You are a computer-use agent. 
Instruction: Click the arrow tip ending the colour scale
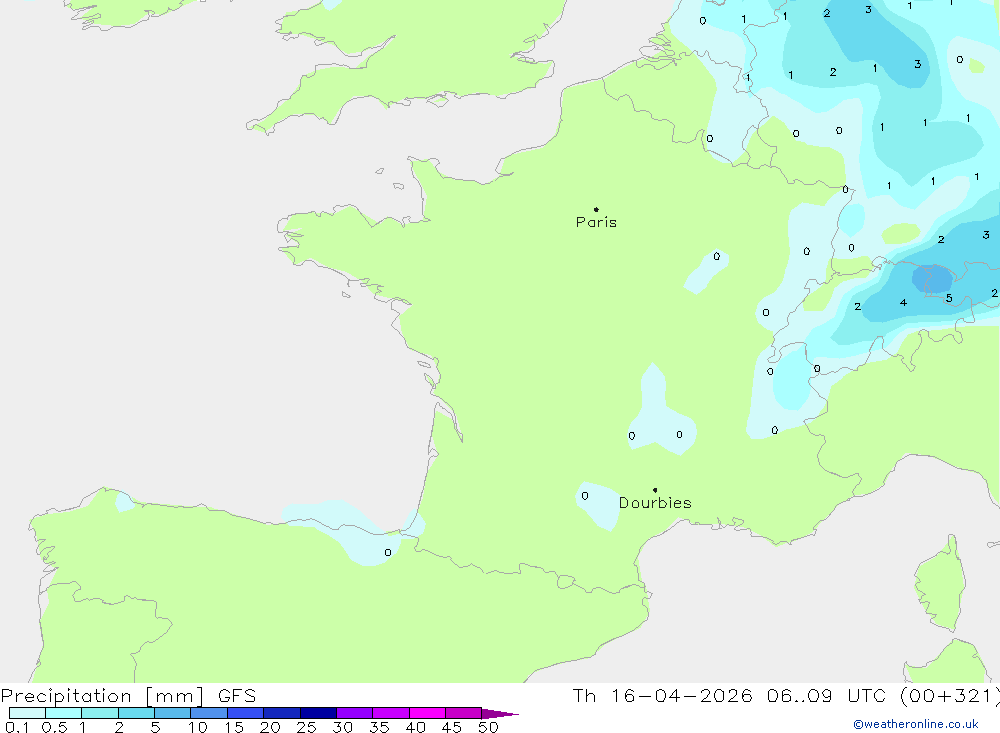tap(501, 714)
